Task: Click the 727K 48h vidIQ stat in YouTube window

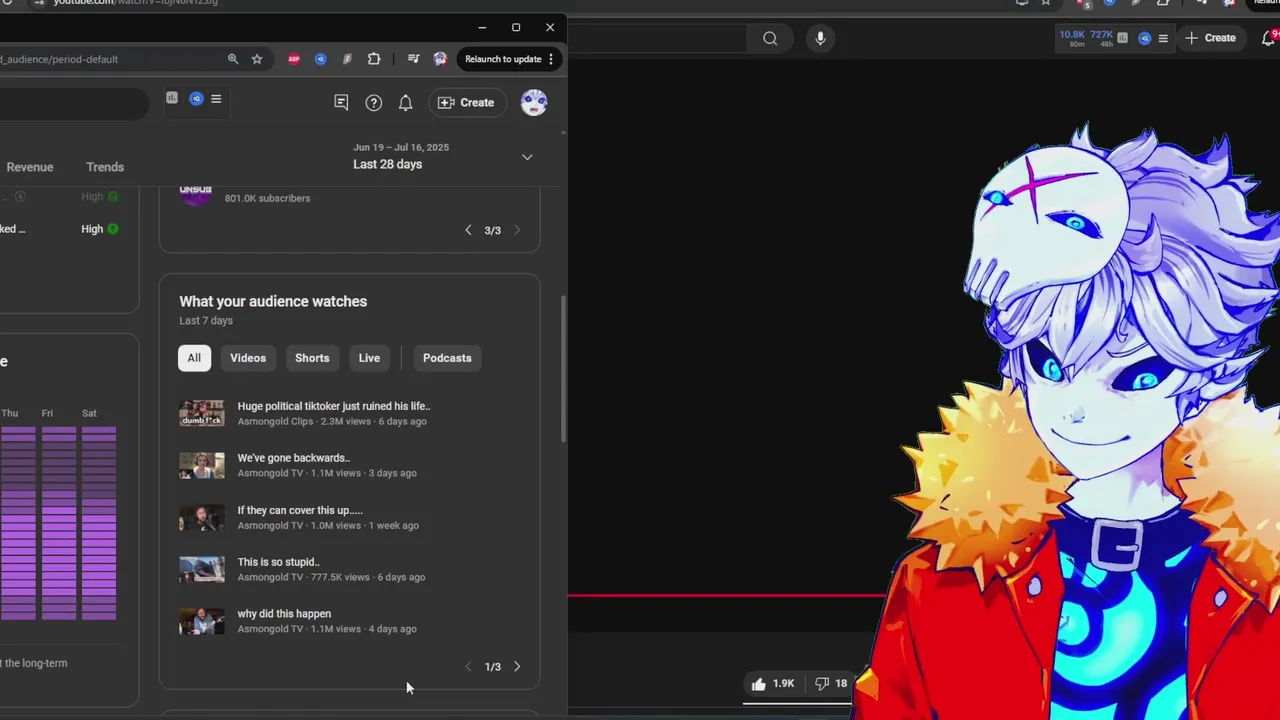Action: pyautogui.click(x=1101, y=39)
